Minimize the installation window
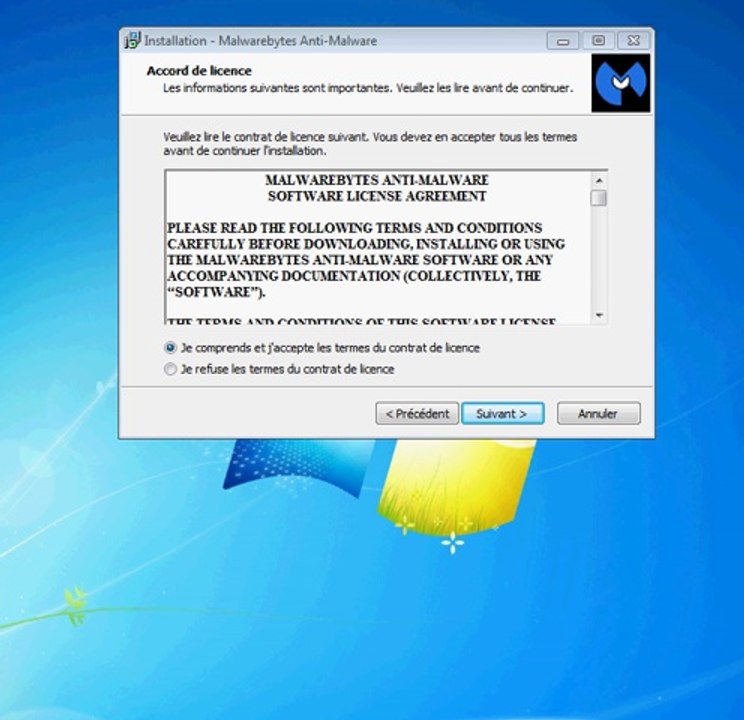 pos(563,41)
